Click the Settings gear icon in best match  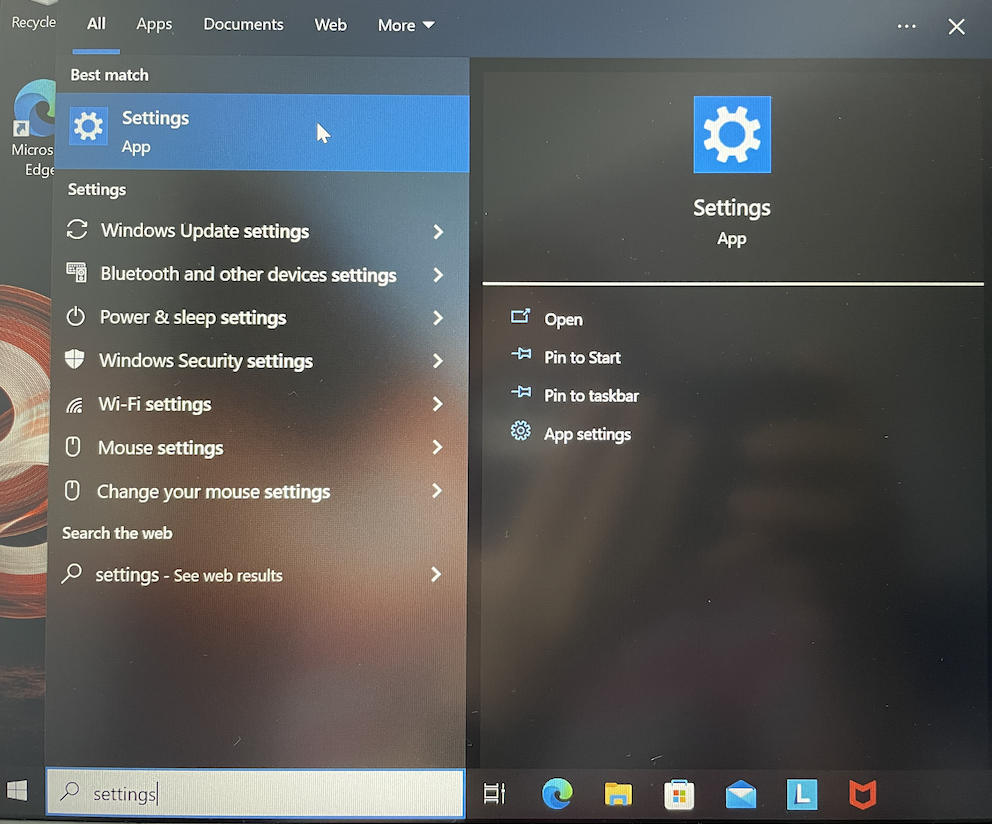(89, 127)
